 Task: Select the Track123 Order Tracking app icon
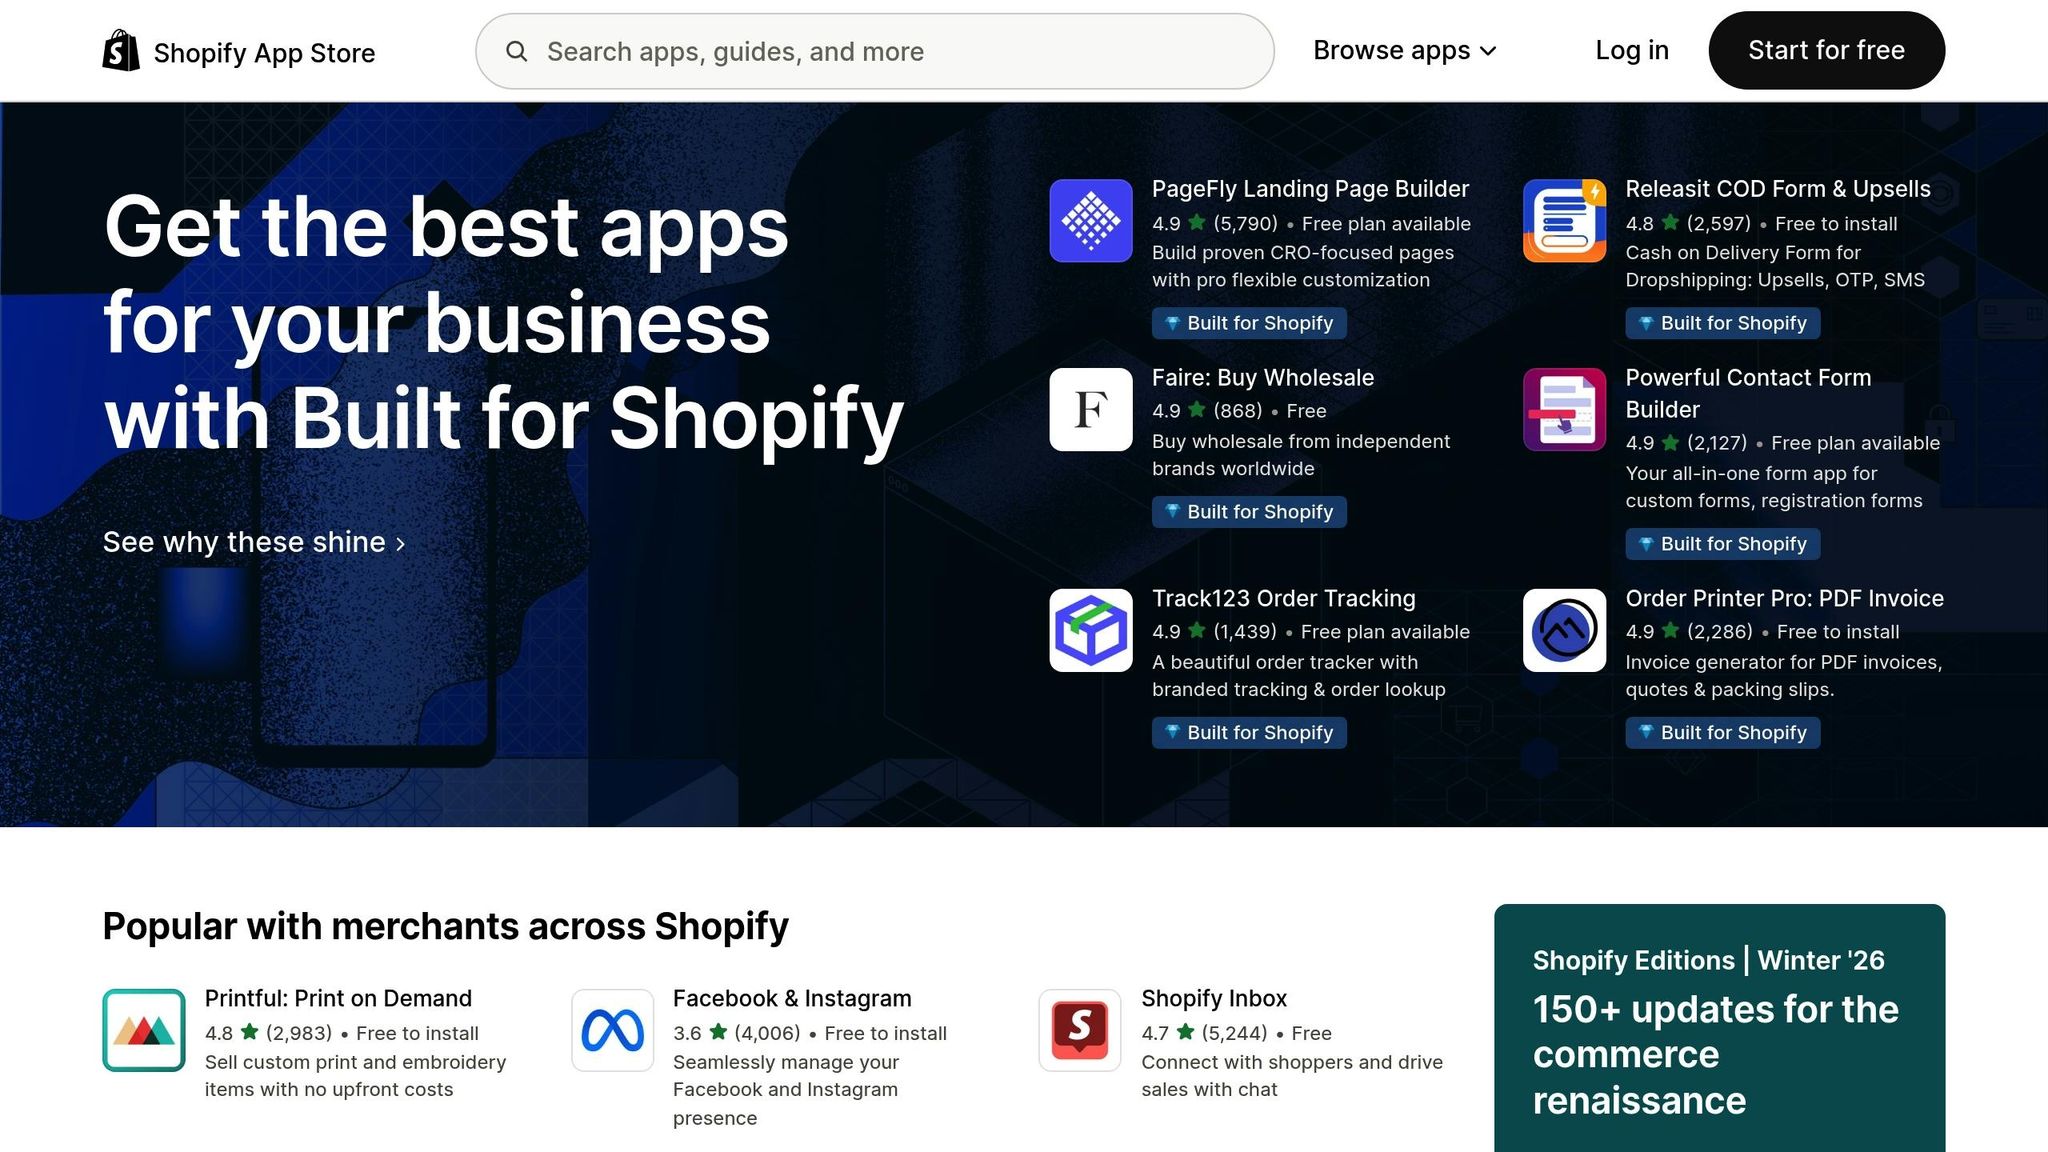click(1090, 630)
